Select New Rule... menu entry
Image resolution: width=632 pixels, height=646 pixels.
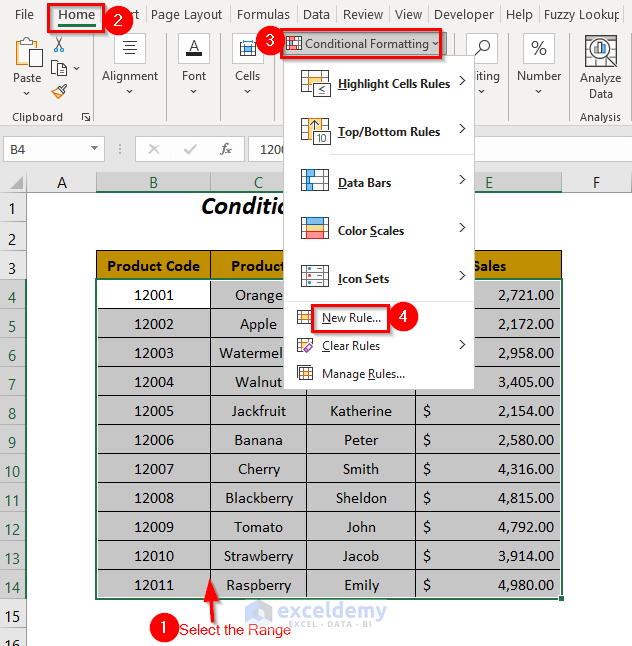pos(351,318)
